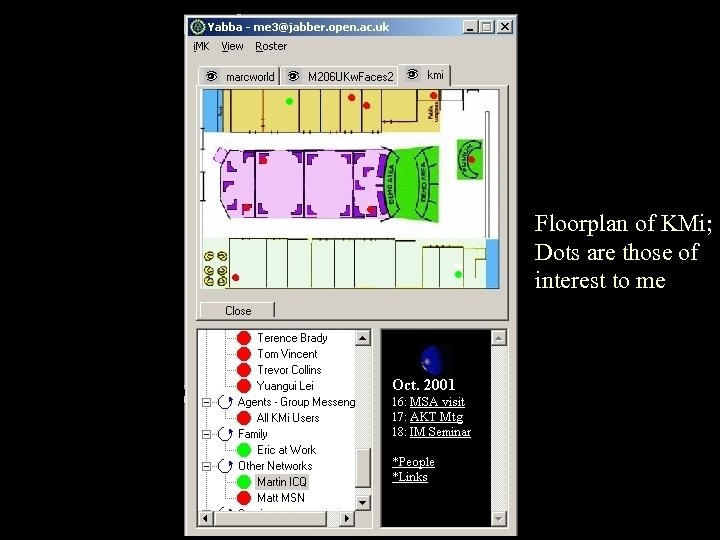Collapse the Agents - Group Messeng group
The height and width of the screenshot is (540, 720).
click(207, 403)
